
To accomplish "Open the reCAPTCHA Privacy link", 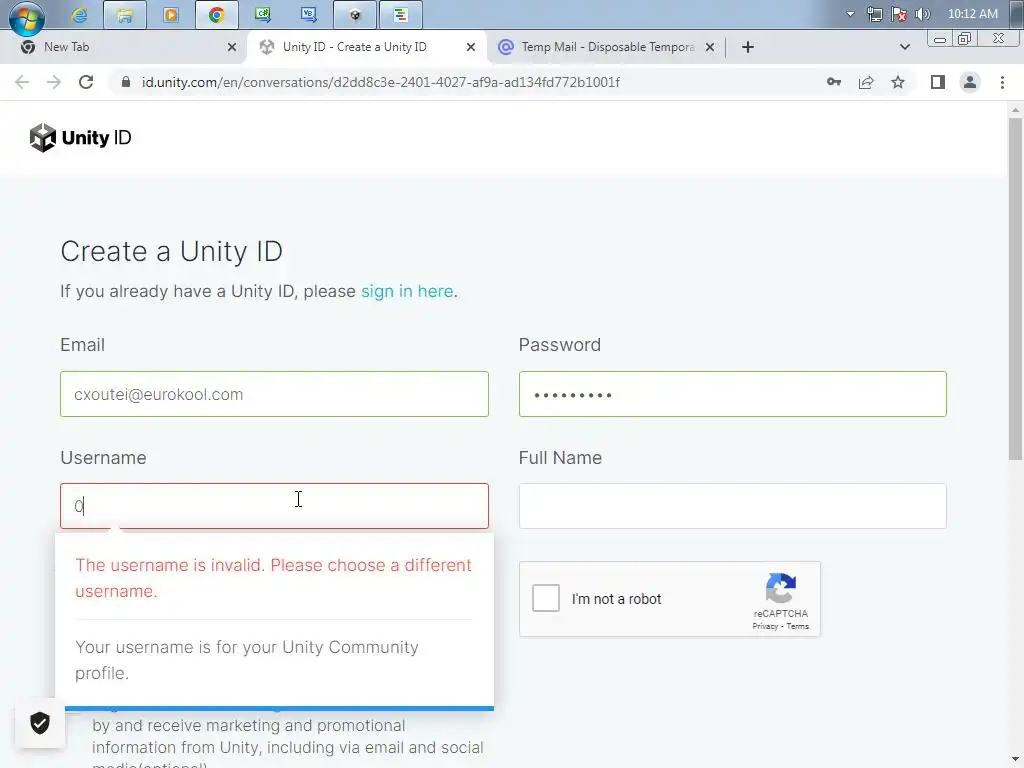I will click(x=765, y=626).
